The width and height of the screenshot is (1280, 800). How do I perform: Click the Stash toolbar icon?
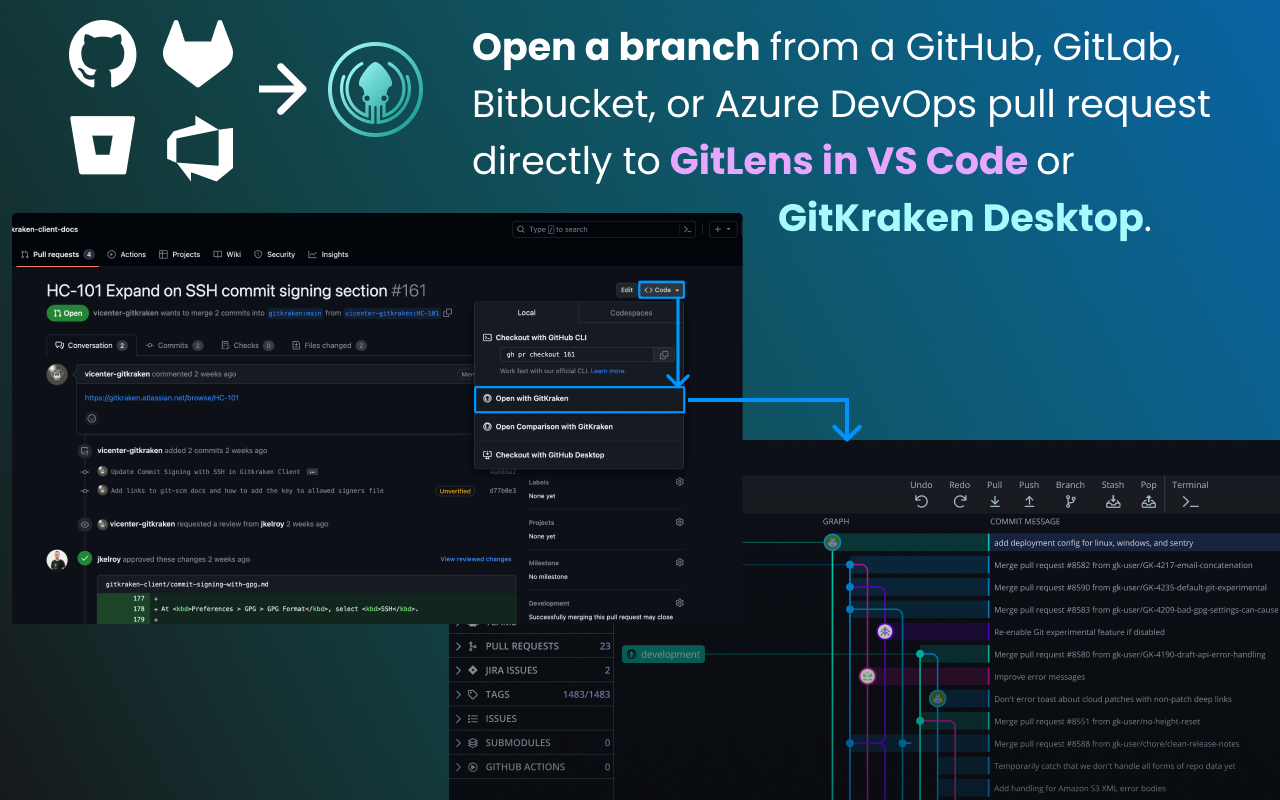1113,502
